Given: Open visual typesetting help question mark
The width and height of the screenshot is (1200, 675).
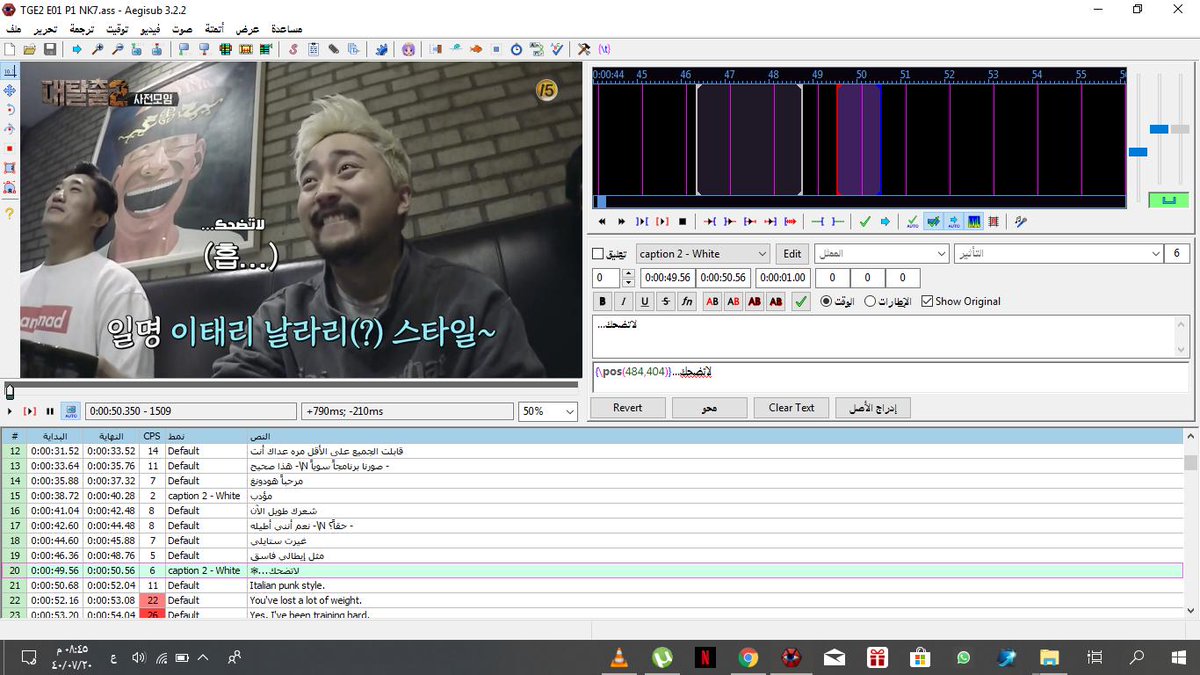Looking at the screenshot, I should pos(9,213).
